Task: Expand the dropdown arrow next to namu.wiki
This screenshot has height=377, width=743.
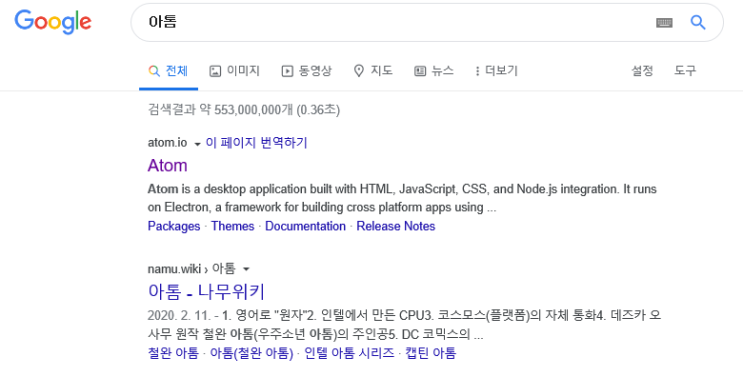Action: tap(246, 269)
